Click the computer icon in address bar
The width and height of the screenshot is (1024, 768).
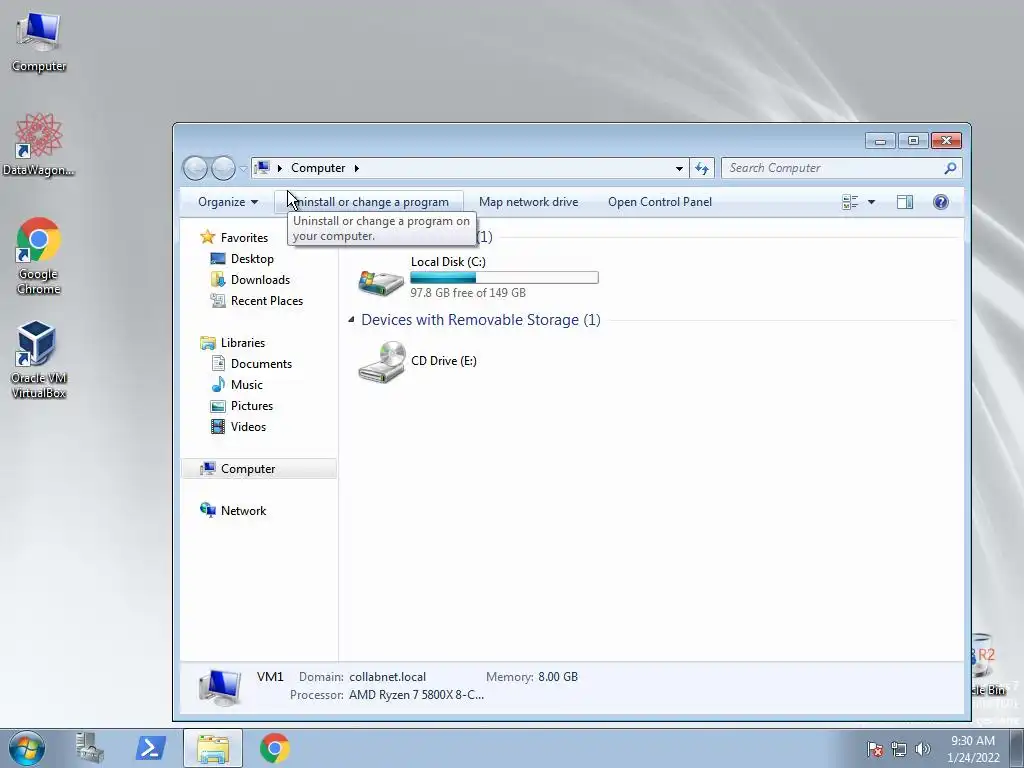(x=262, y=168)
